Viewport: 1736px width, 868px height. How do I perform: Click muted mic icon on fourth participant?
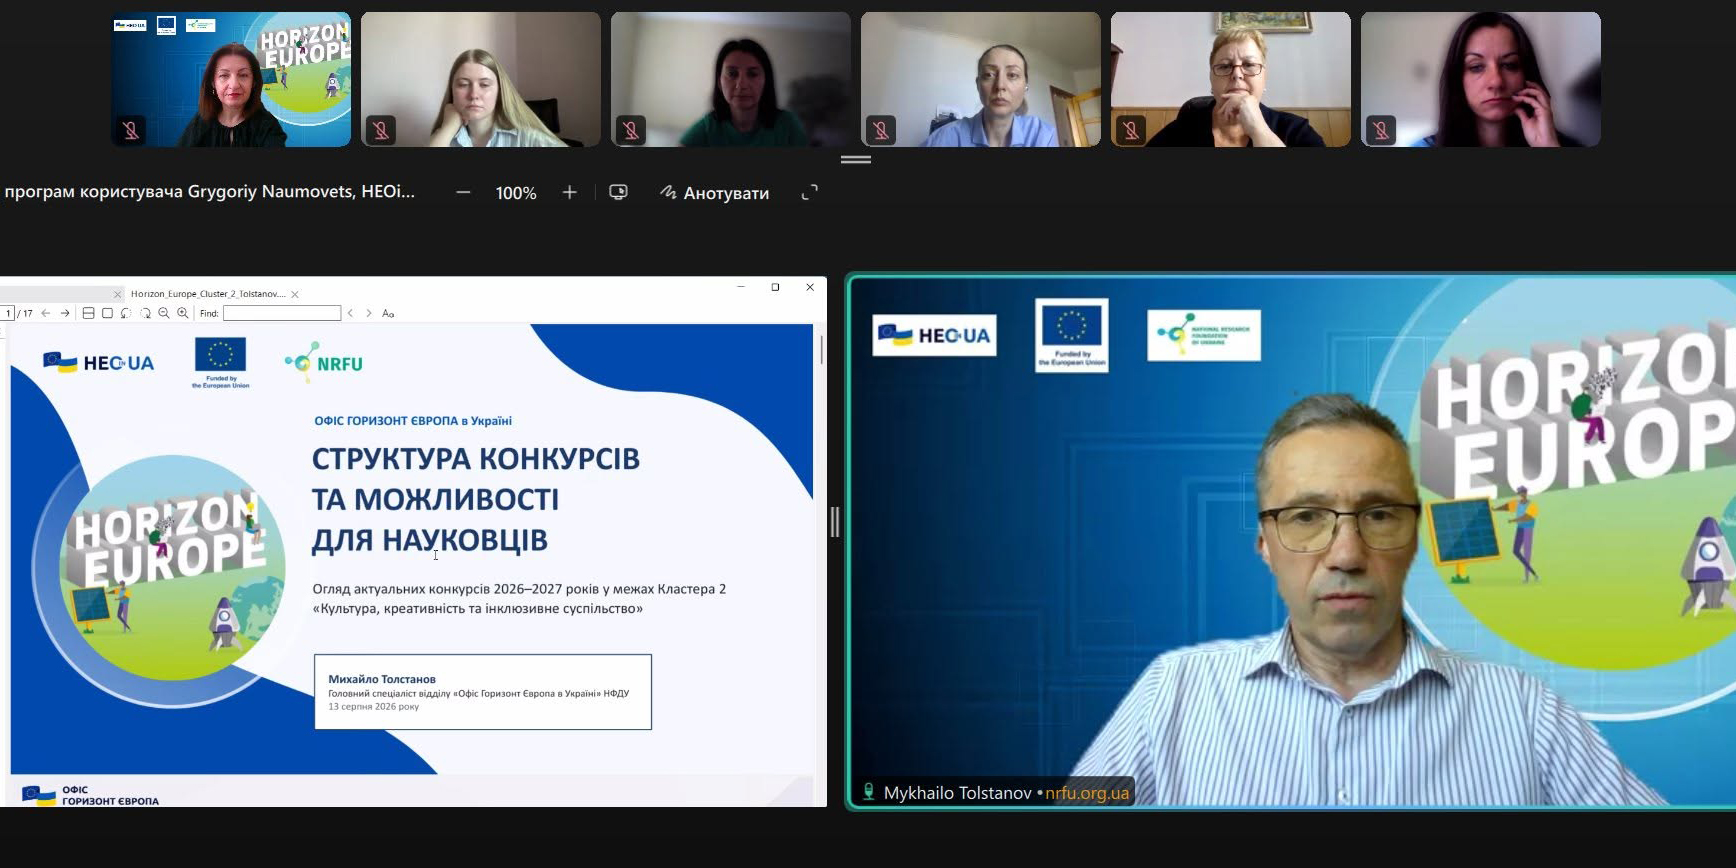tap(880, 130)
